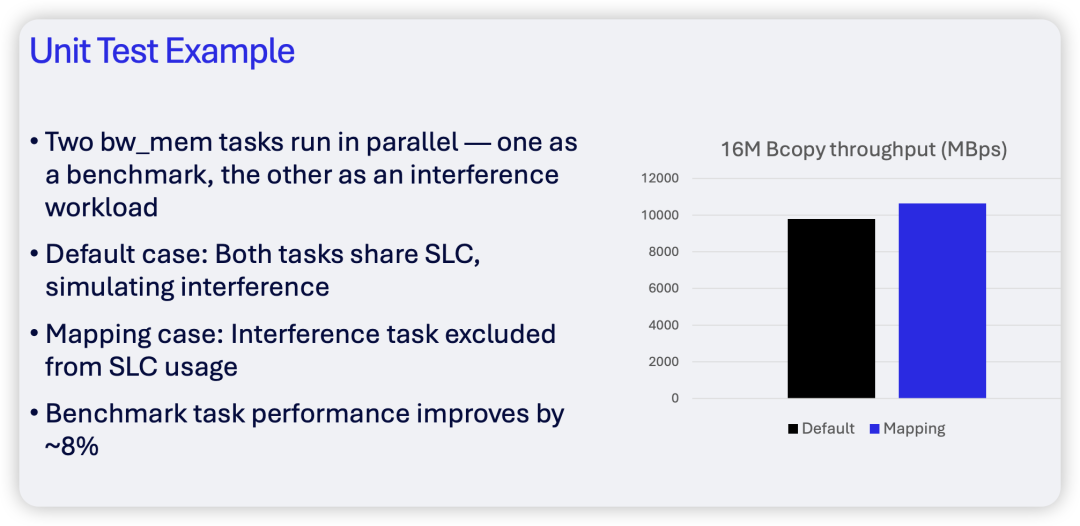Click the "Two bw_mem tasks" bullet paragraph
This screenshot has width=1080, height=526.
pos(300,175)
